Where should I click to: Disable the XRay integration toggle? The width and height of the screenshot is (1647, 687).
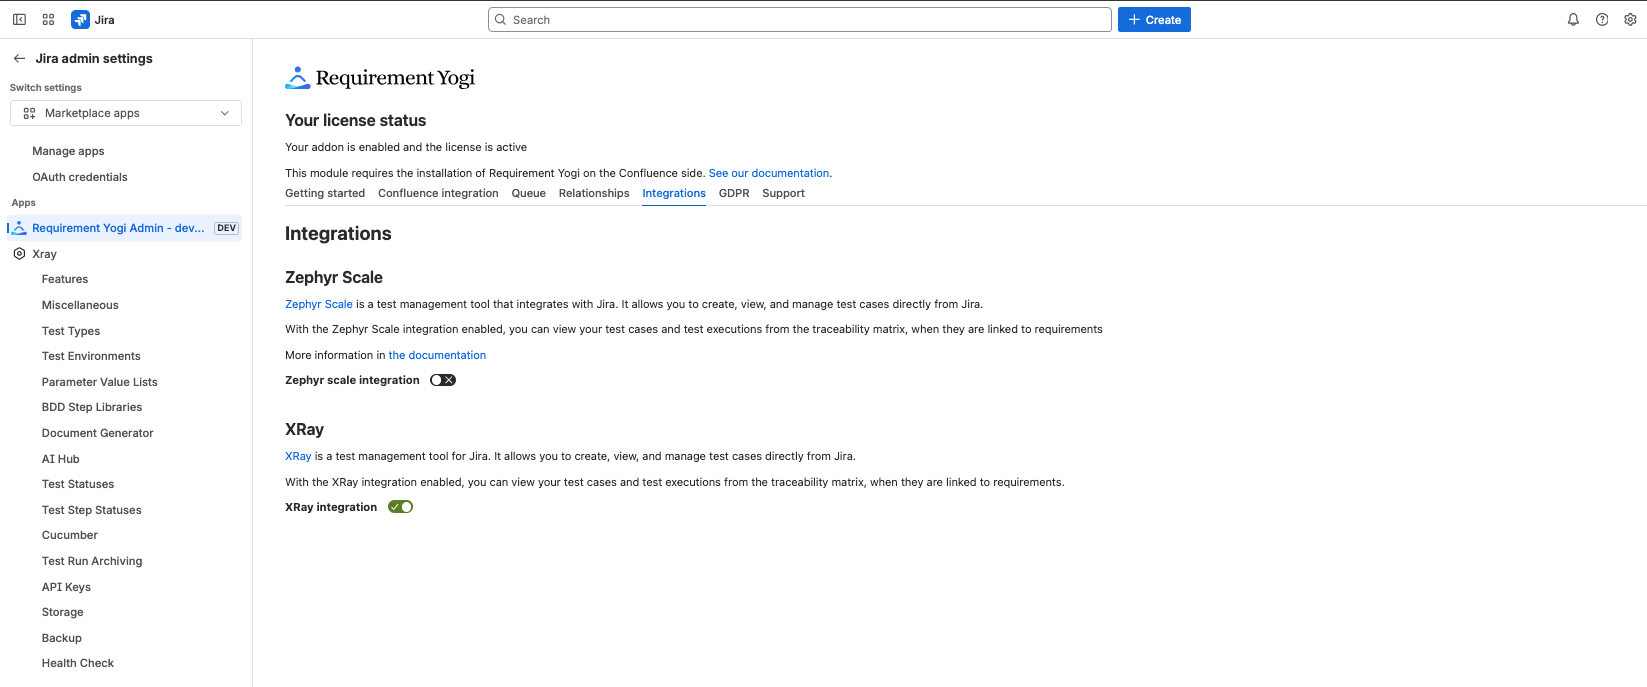401,507
